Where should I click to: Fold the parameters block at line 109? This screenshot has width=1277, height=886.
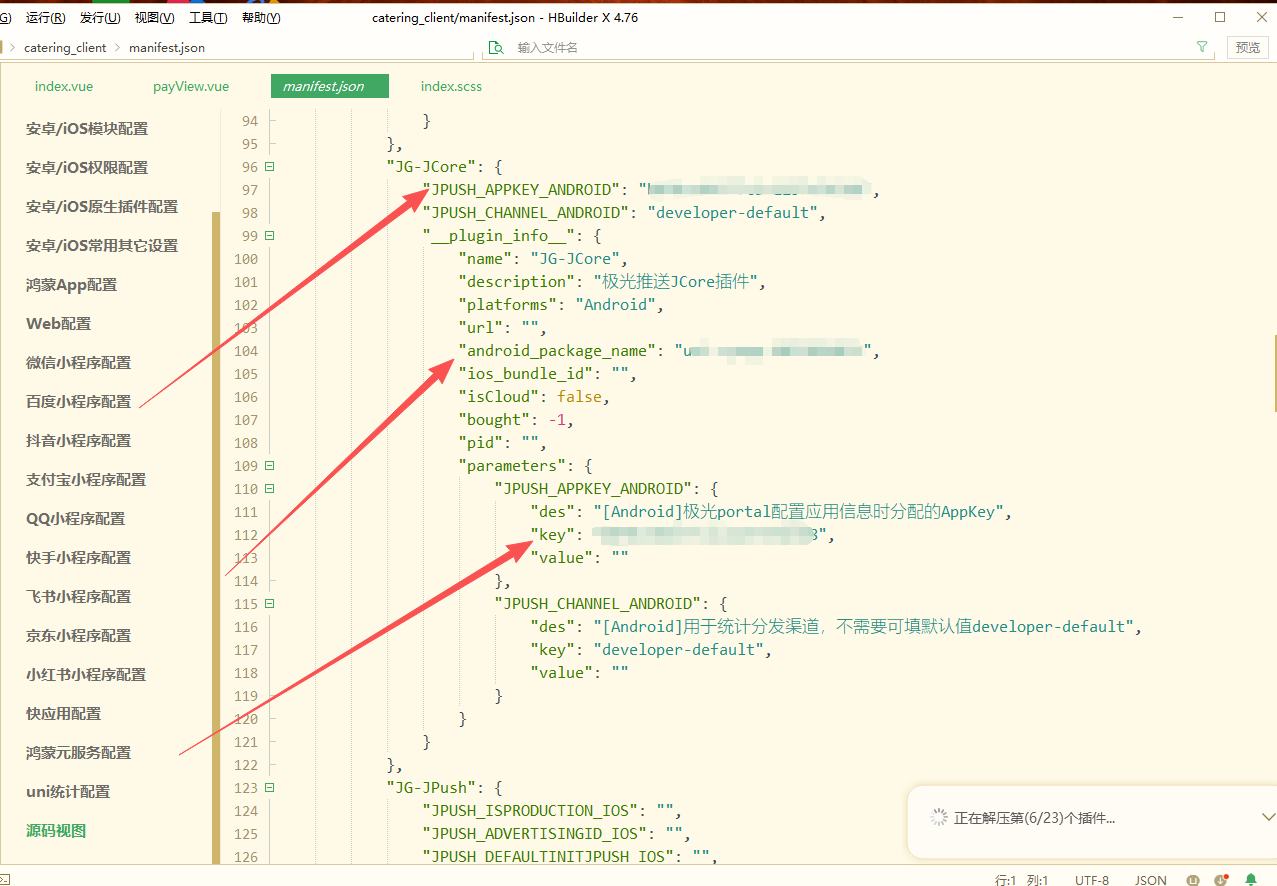click(x=270, y=466)
